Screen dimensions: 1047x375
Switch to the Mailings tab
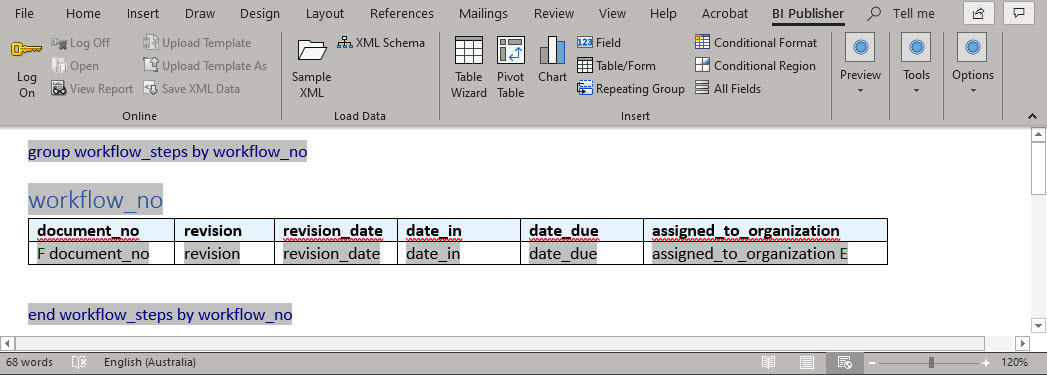(x=483, y=13)
